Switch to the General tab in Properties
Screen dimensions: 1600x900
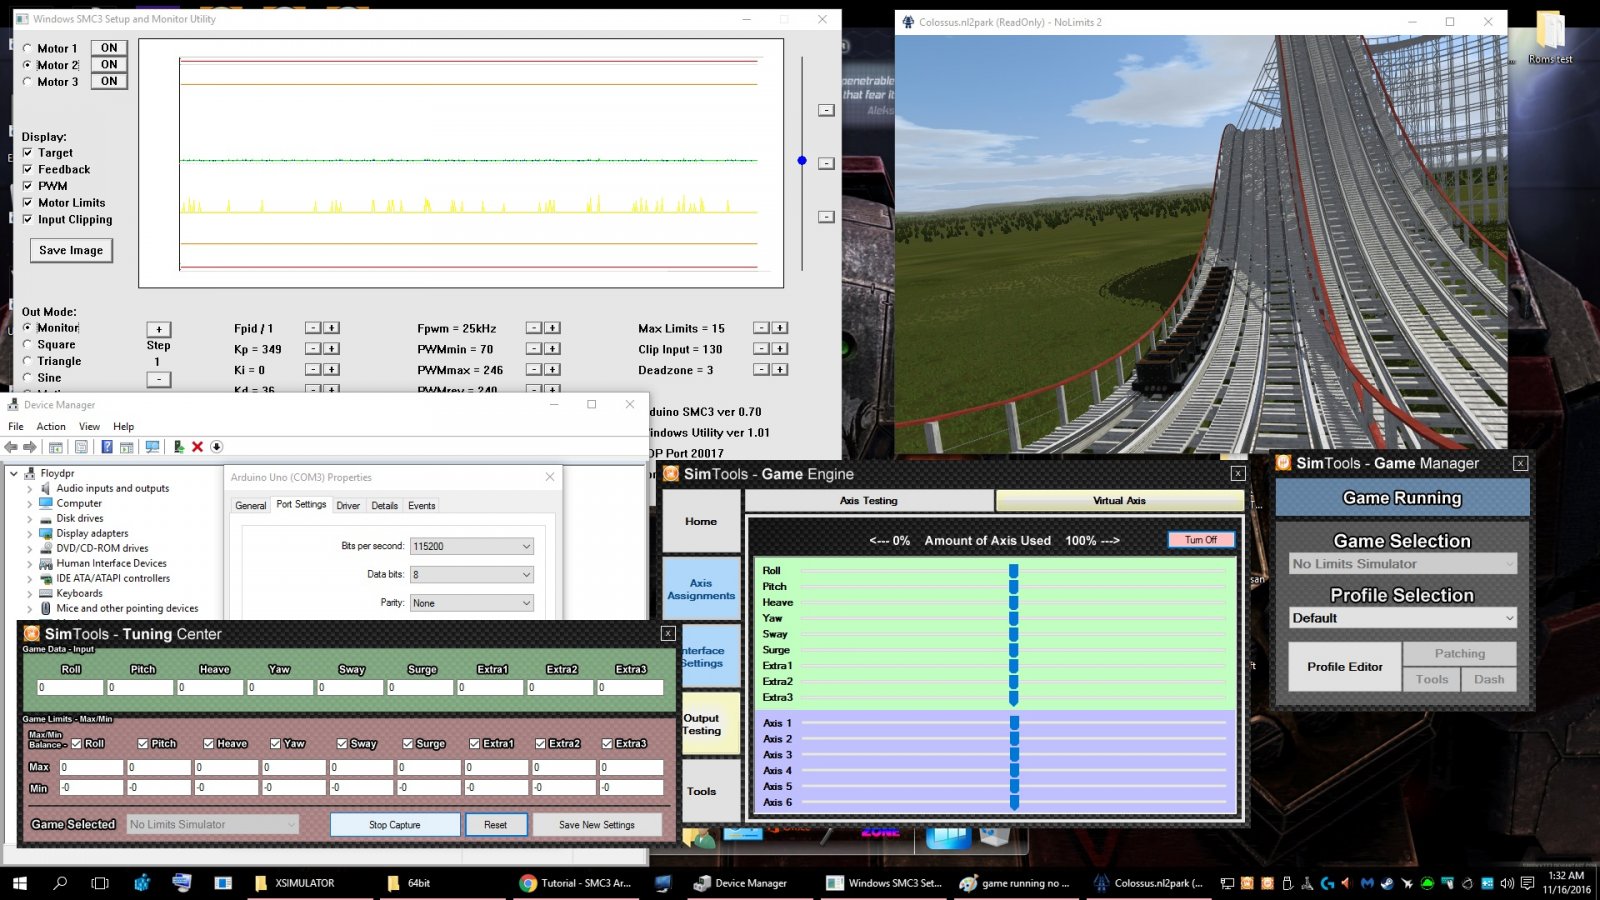pyautogui.click(x=250, y=506)
